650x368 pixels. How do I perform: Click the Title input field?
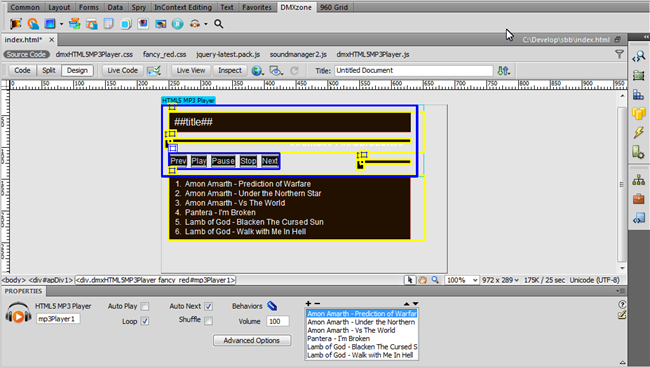point(414,70)
